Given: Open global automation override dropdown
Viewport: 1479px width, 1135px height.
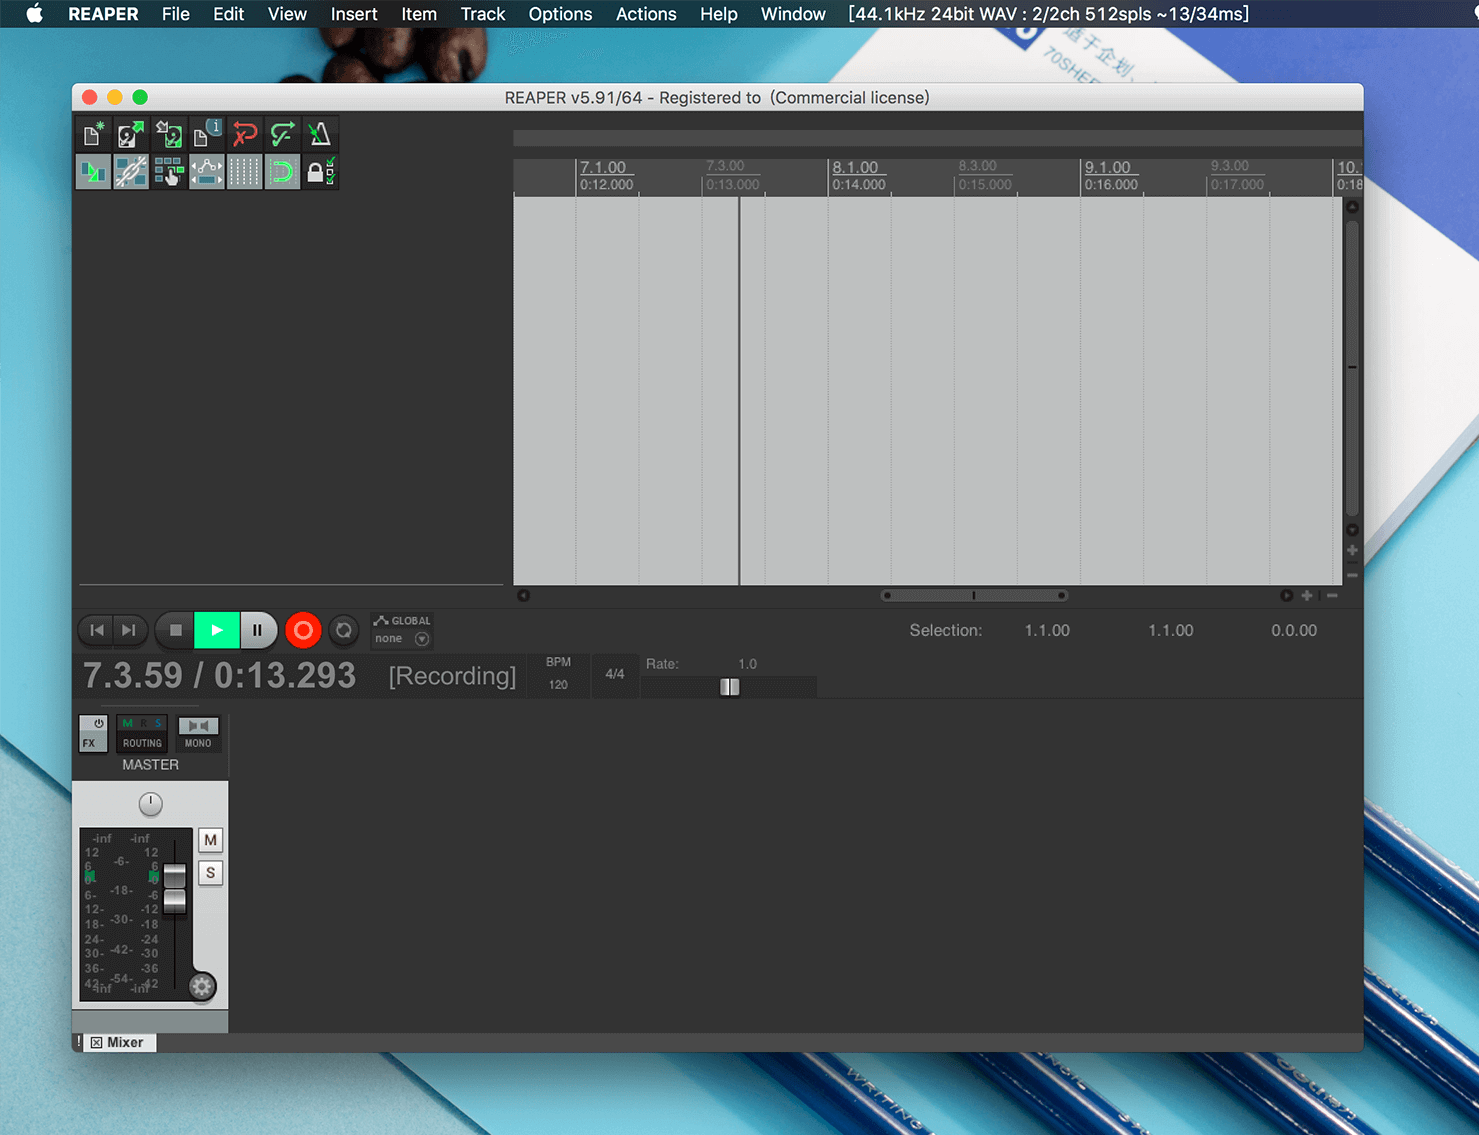Looking at the screenshot, I should click(402, 630).
